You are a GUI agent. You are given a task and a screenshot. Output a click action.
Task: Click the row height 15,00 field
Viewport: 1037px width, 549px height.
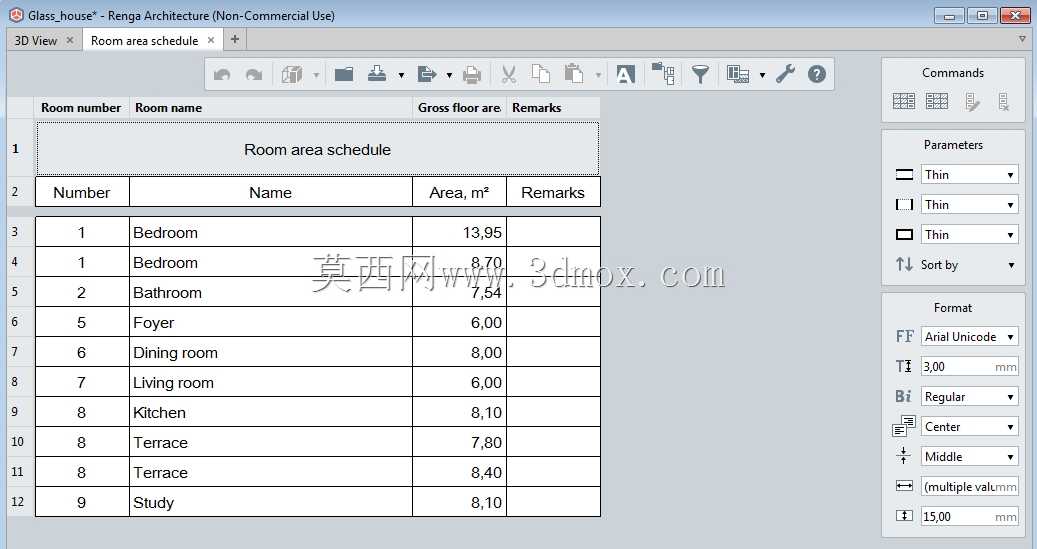click(x=969, y=517)
